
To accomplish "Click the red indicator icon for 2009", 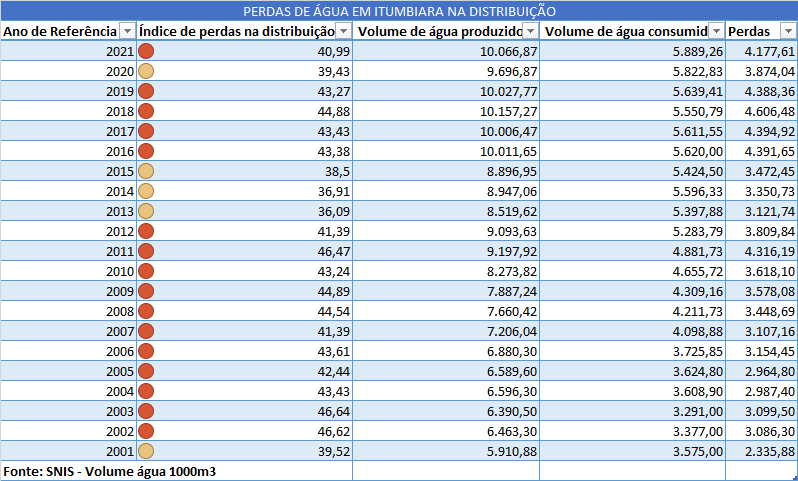I will click(146, 291).
